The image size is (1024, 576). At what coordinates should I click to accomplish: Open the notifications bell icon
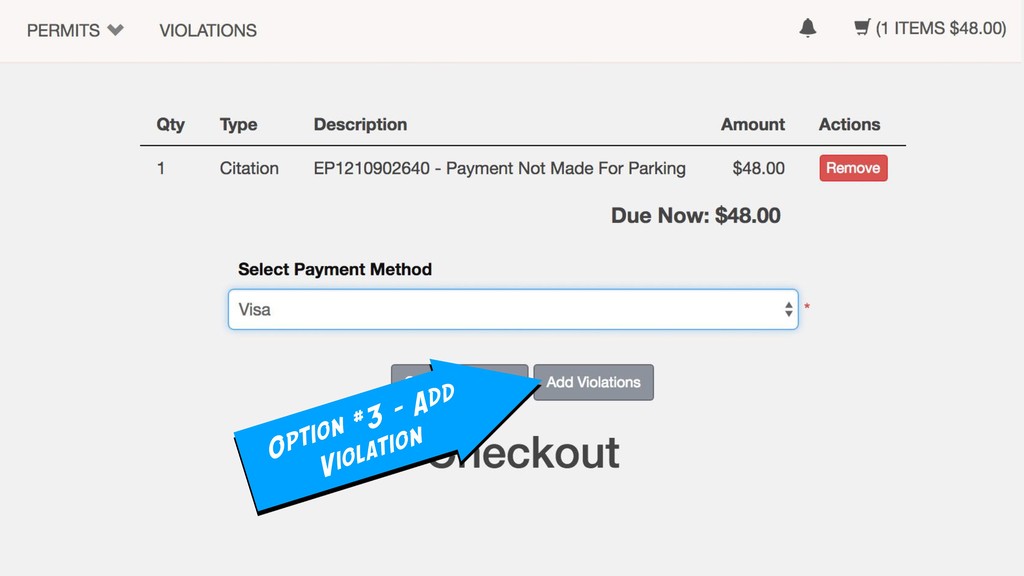coord(808,28)
